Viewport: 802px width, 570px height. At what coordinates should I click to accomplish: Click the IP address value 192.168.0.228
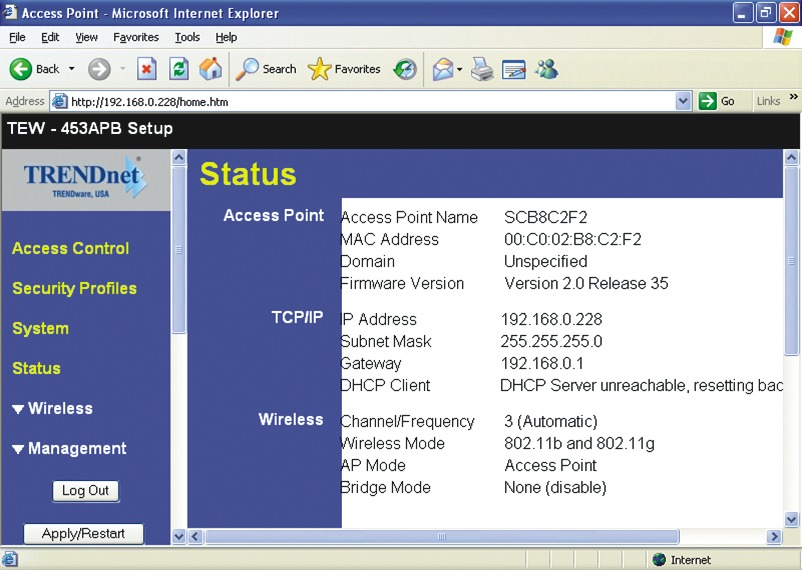551,319
